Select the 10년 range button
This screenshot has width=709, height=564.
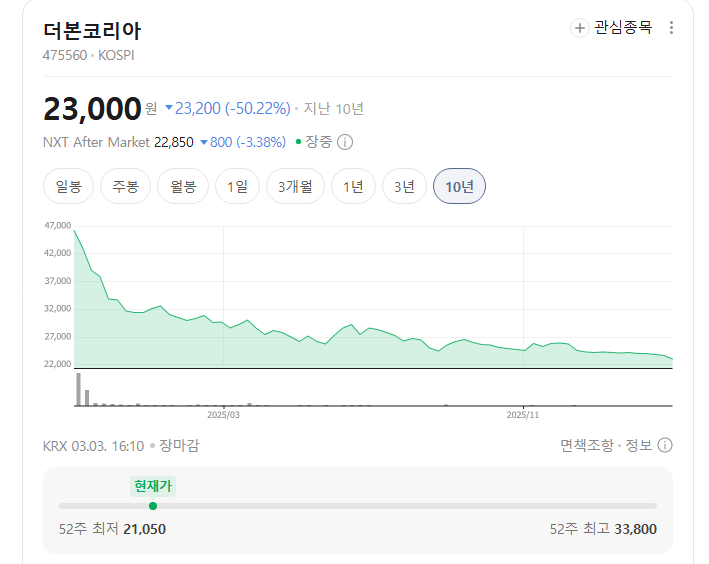coord(459,186)
